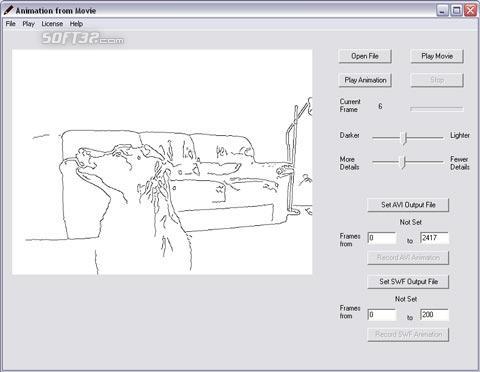Viewport: 480px width, 372px height.
Task: Start Play Animation
Action: pos(365,80)
